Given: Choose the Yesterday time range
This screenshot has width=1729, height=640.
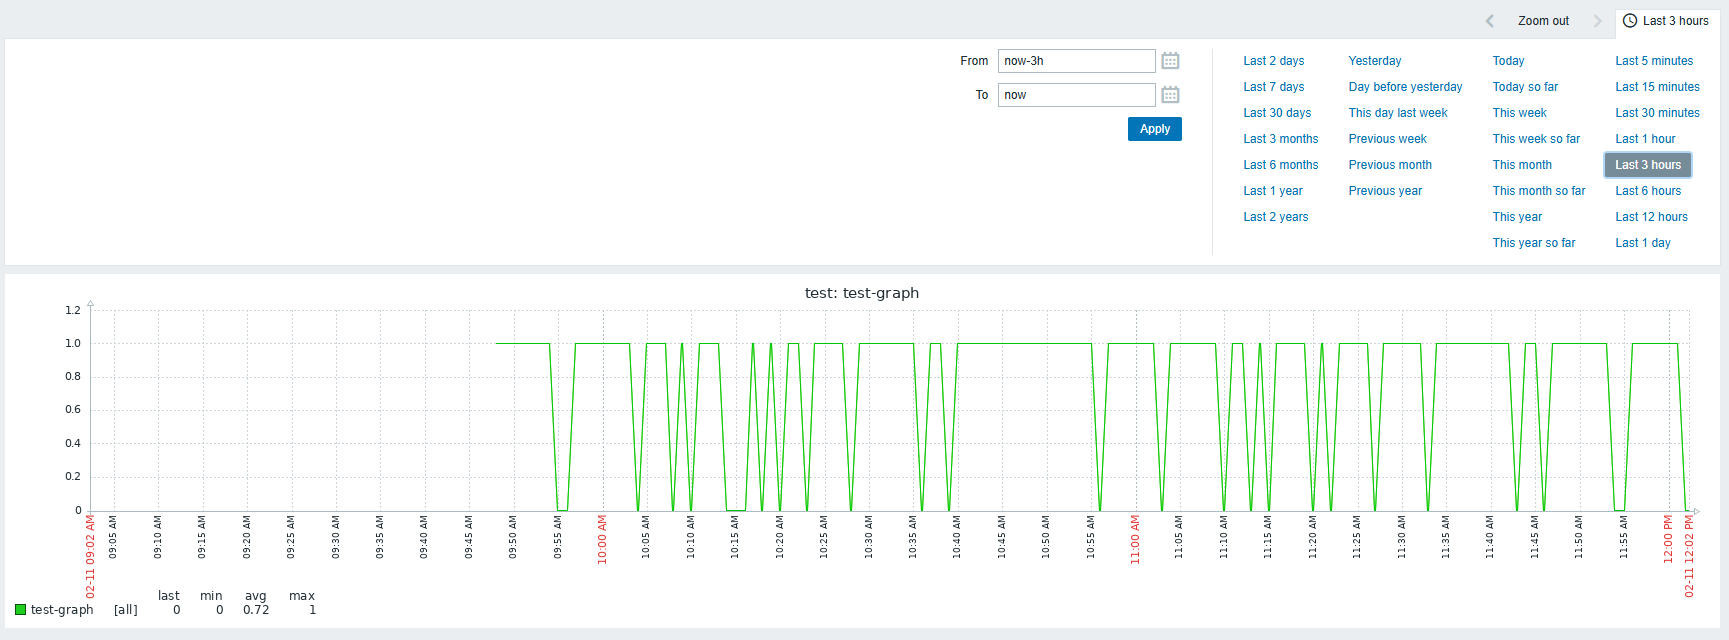Looking at the screenshot, I should pos(1374,61).
